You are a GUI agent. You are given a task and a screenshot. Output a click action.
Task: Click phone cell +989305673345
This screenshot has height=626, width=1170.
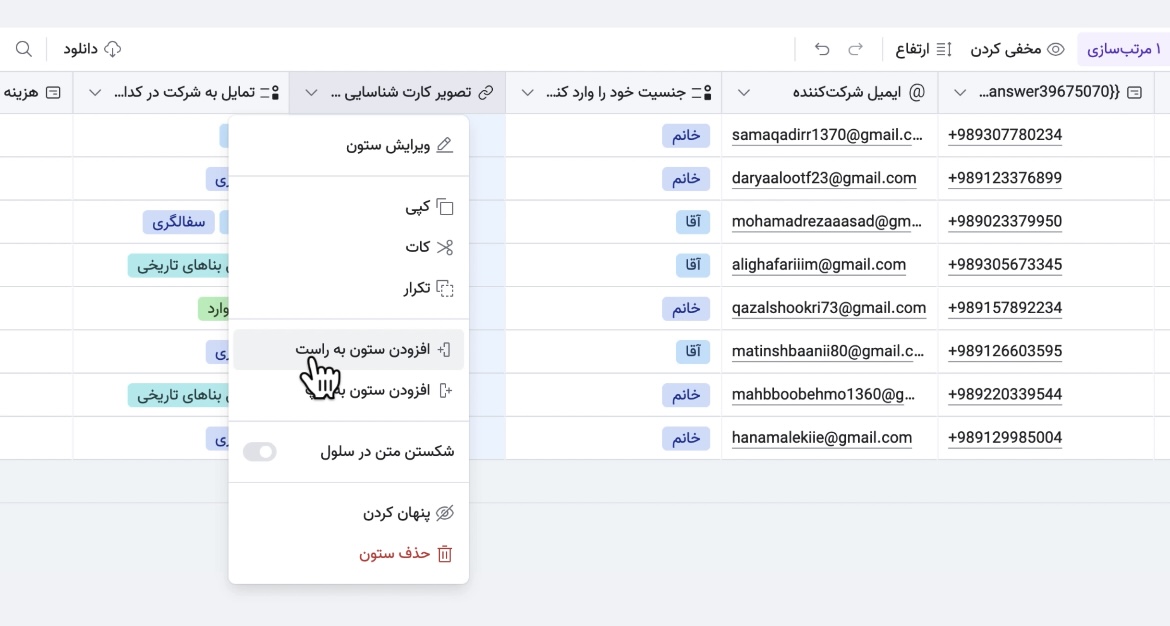point(1004,265)
